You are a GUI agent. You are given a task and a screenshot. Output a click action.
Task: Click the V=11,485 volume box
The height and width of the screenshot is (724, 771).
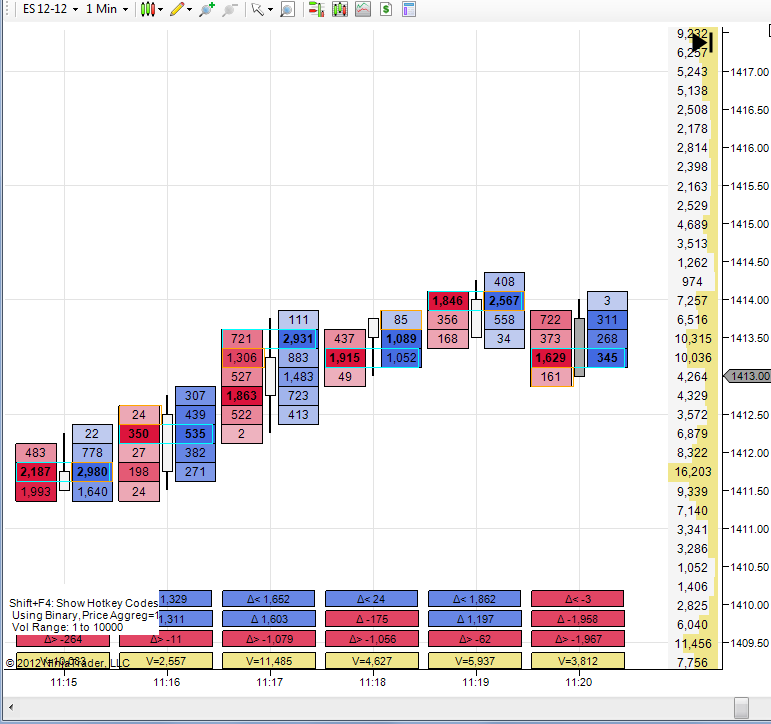pos(269,661)
